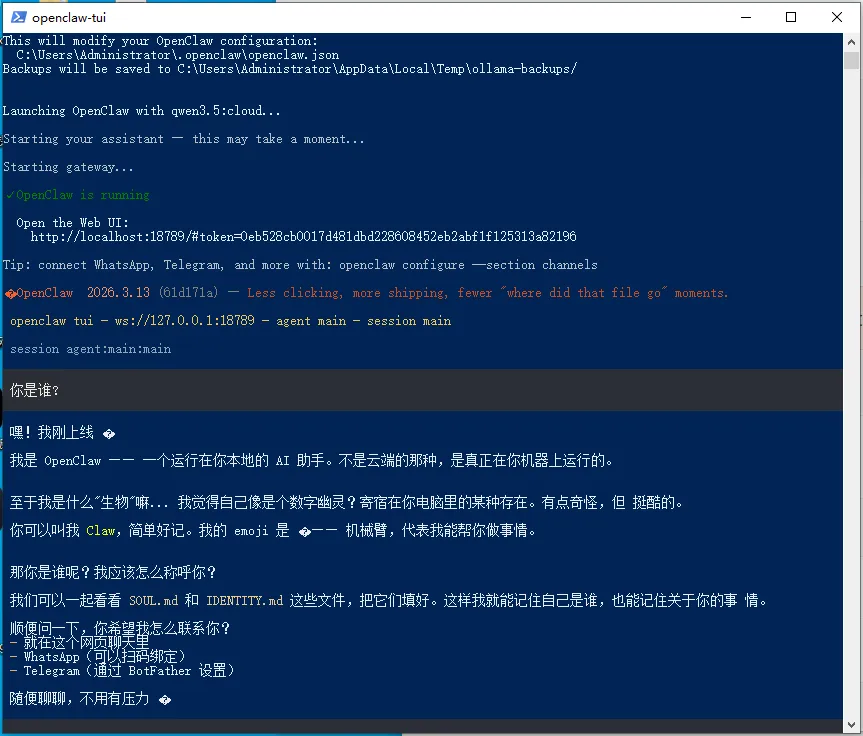Click the scrollbar down arrow
863x736 pixels.
[x=851, y=725]
